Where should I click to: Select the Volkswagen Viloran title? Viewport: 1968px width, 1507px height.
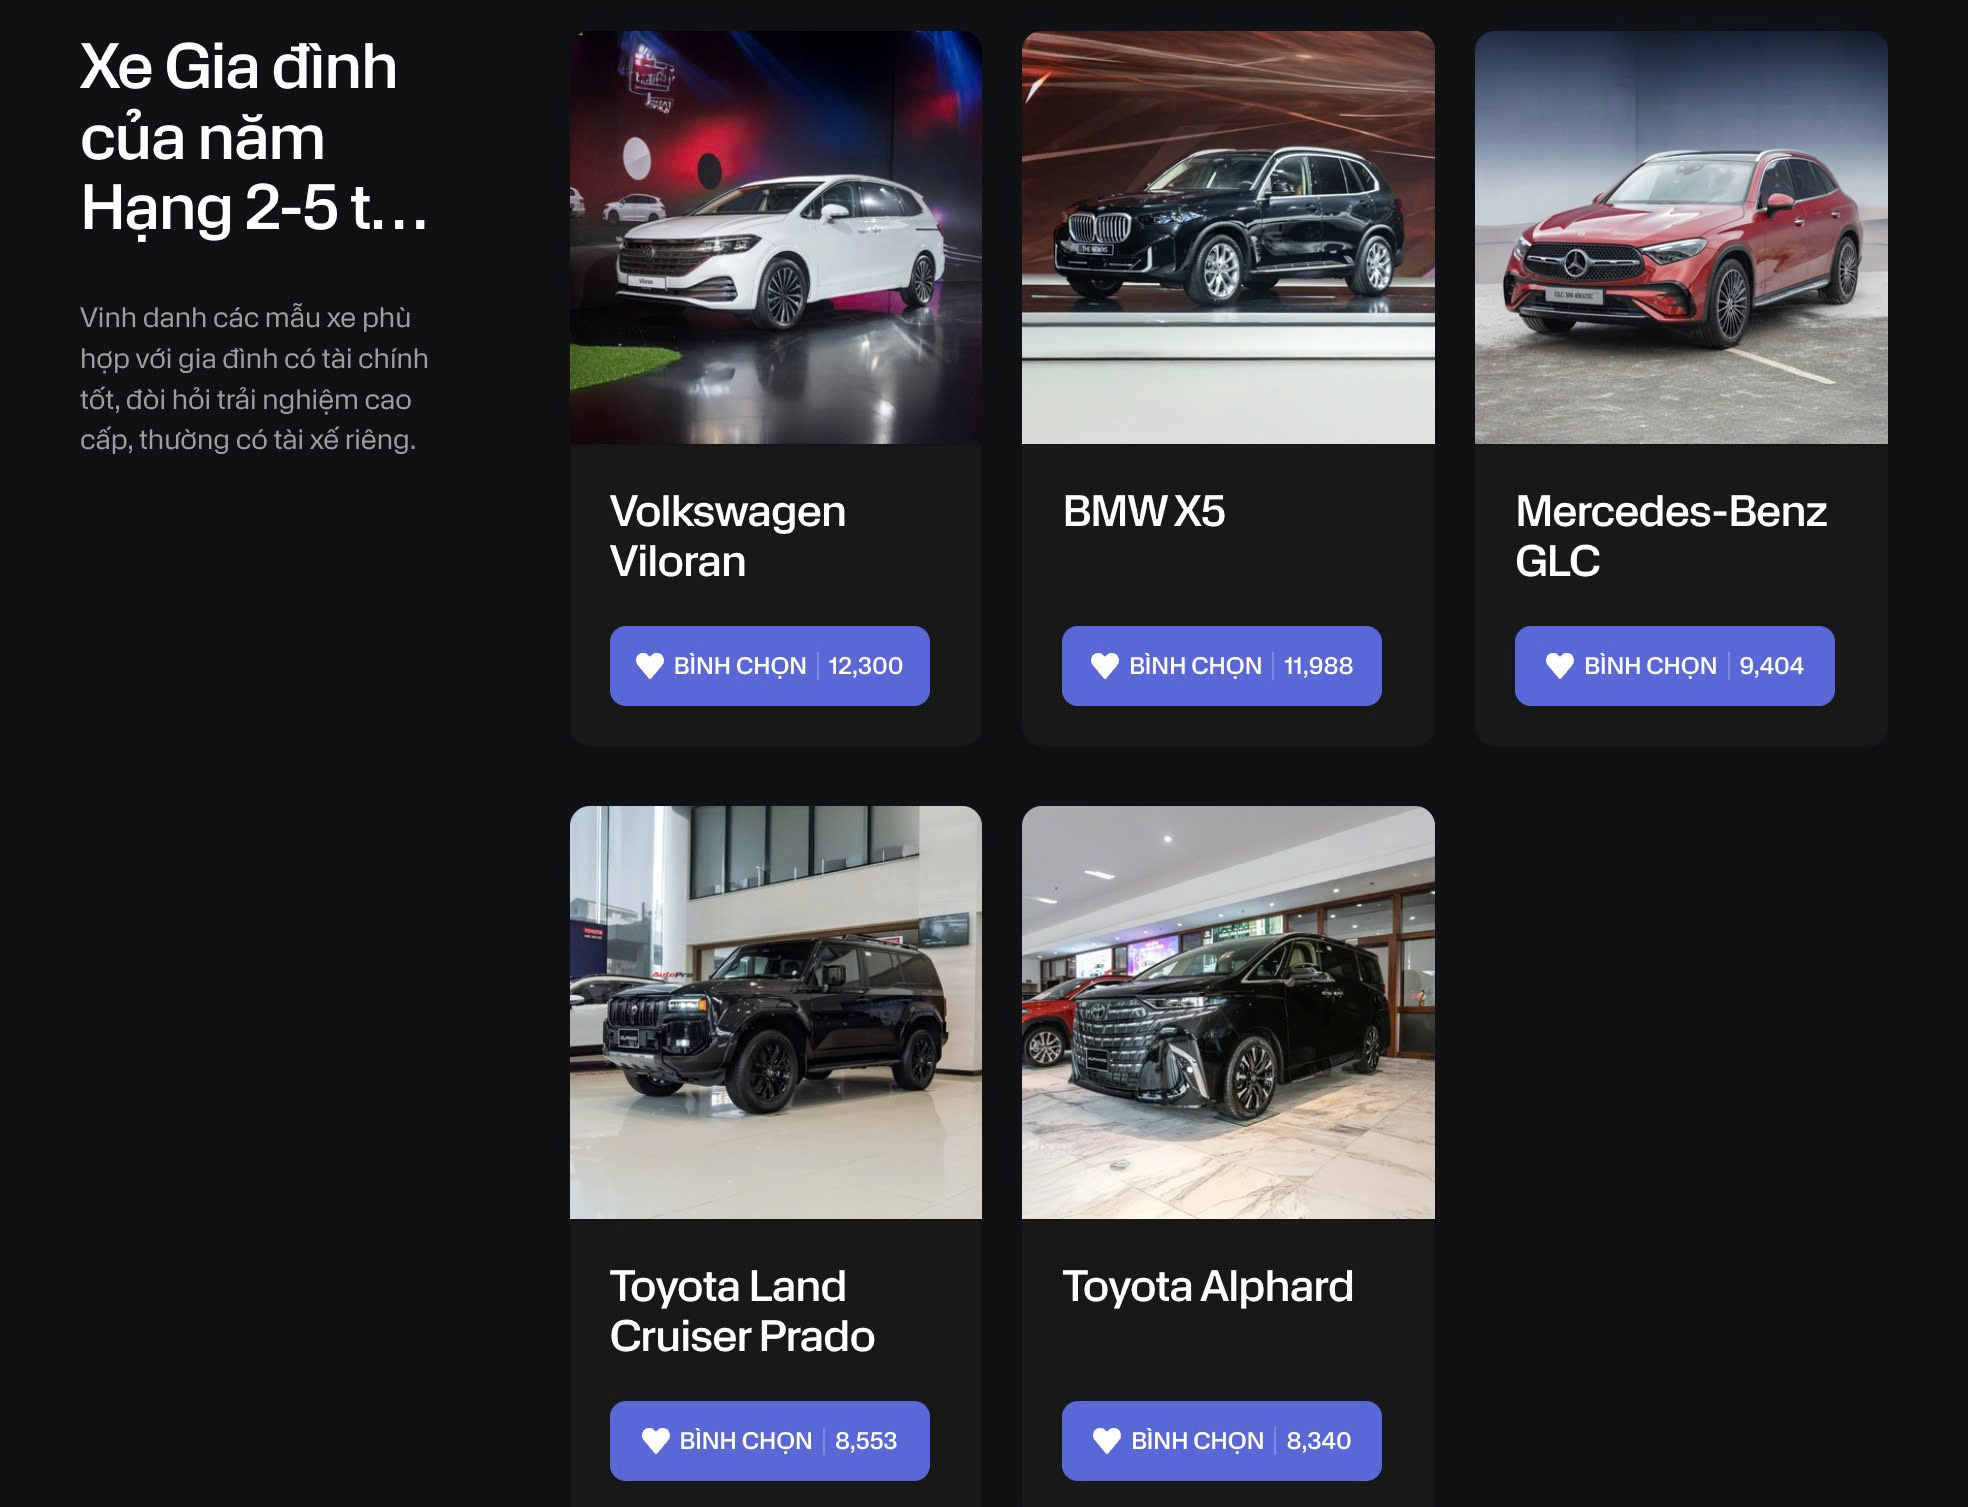pyautogui.click(x=728, y=536)
